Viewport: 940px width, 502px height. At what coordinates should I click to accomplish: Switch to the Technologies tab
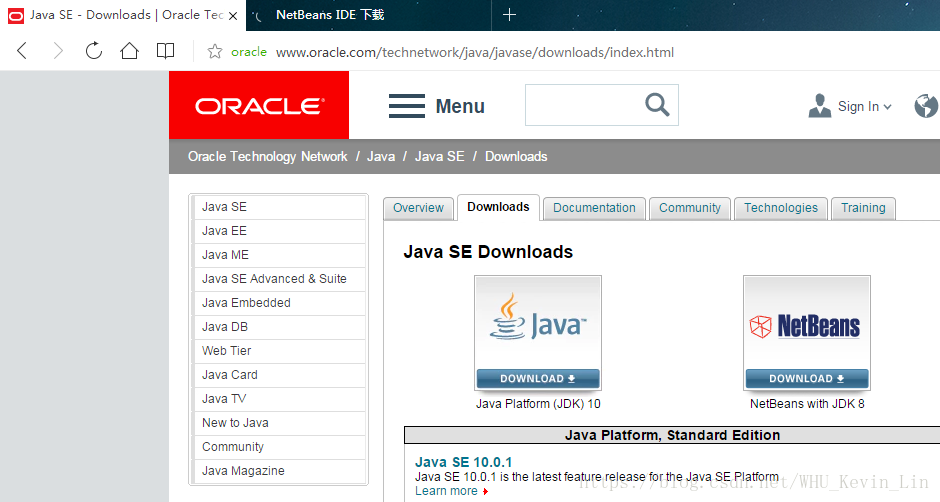[x=781, y=208]
